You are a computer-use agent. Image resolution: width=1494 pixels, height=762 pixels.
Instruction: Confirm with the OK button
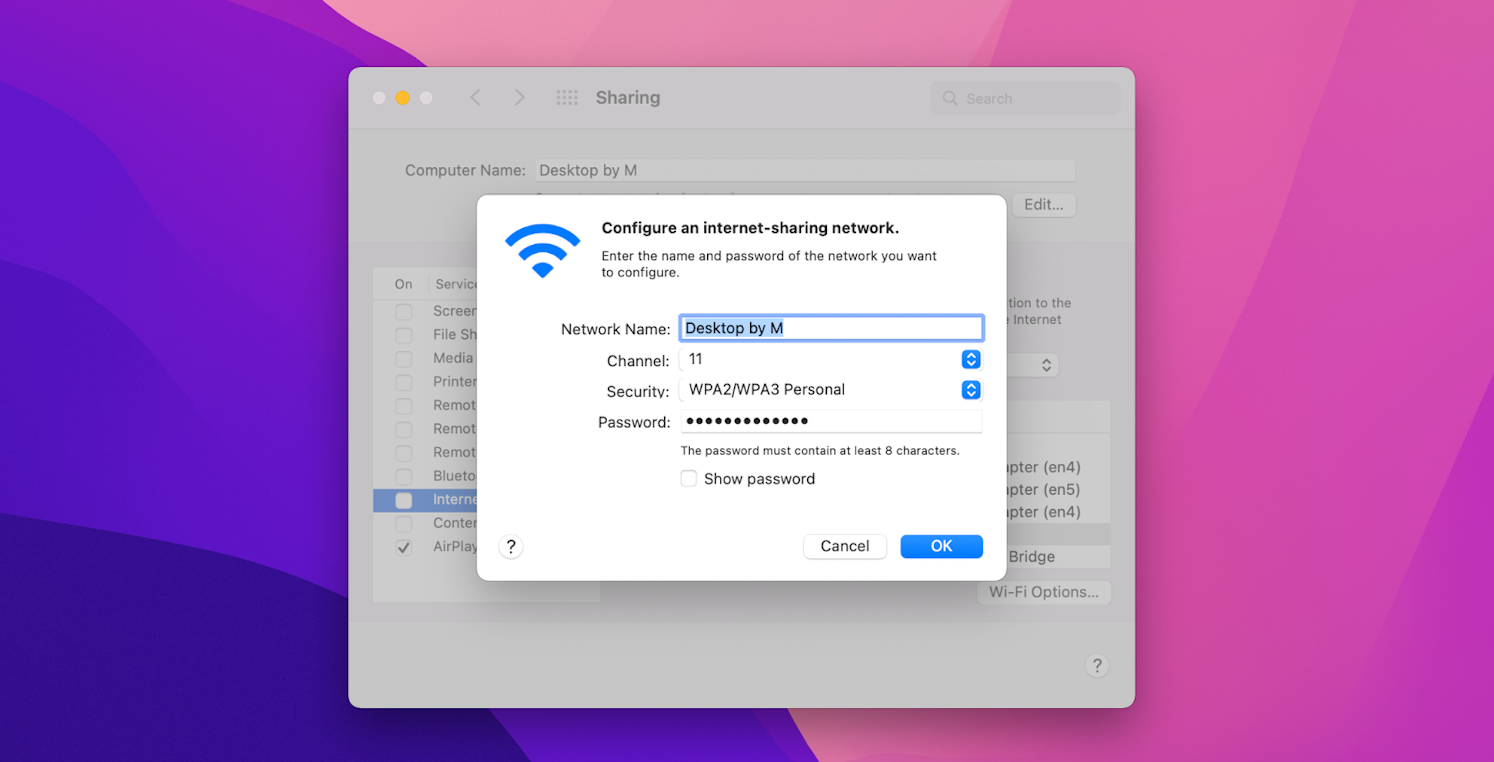(x=941, y=546)
